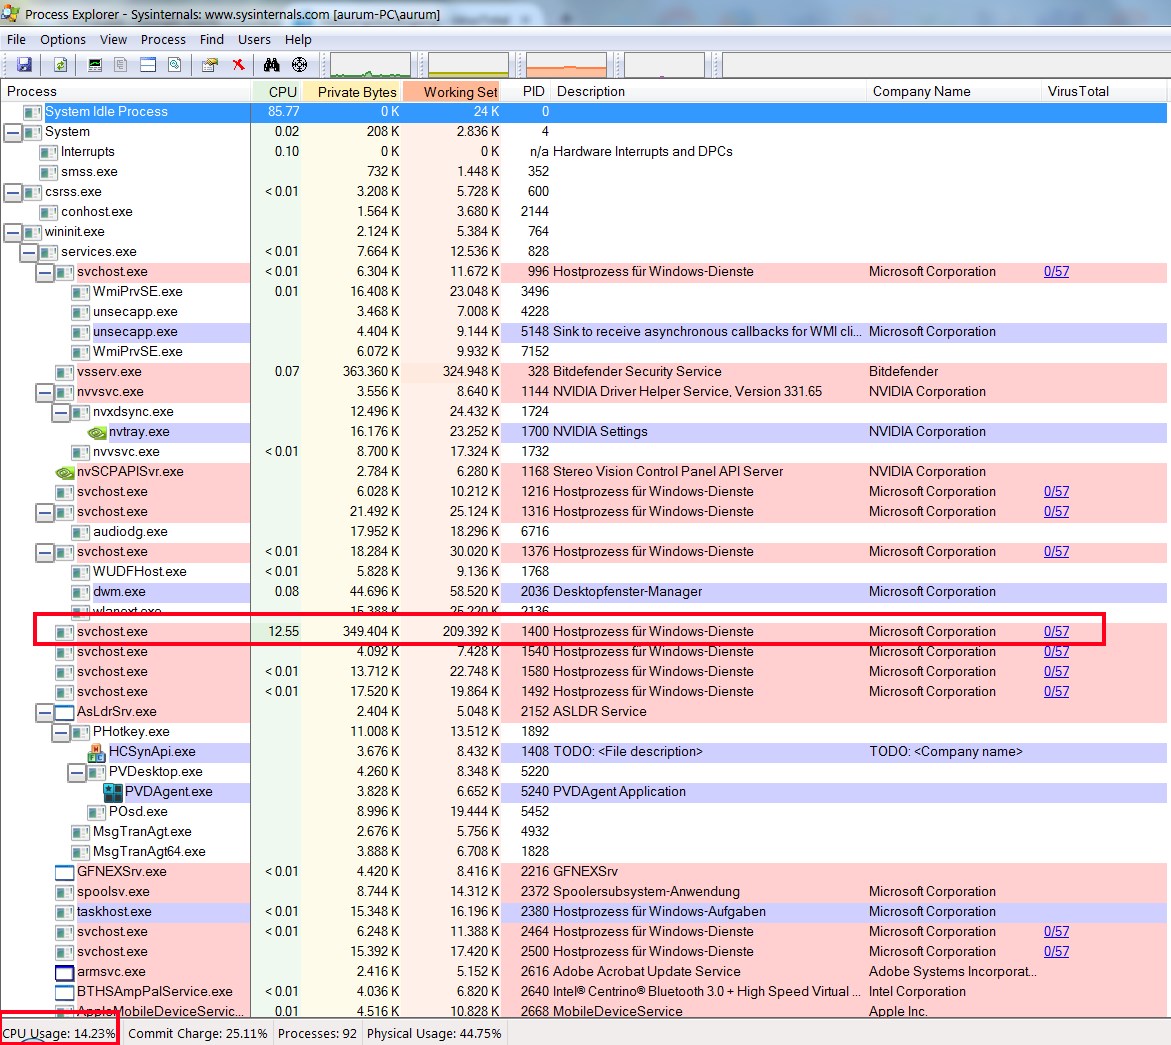
Task: Open the Find menu
Action: pyautogui.click(x=211, y=40)
